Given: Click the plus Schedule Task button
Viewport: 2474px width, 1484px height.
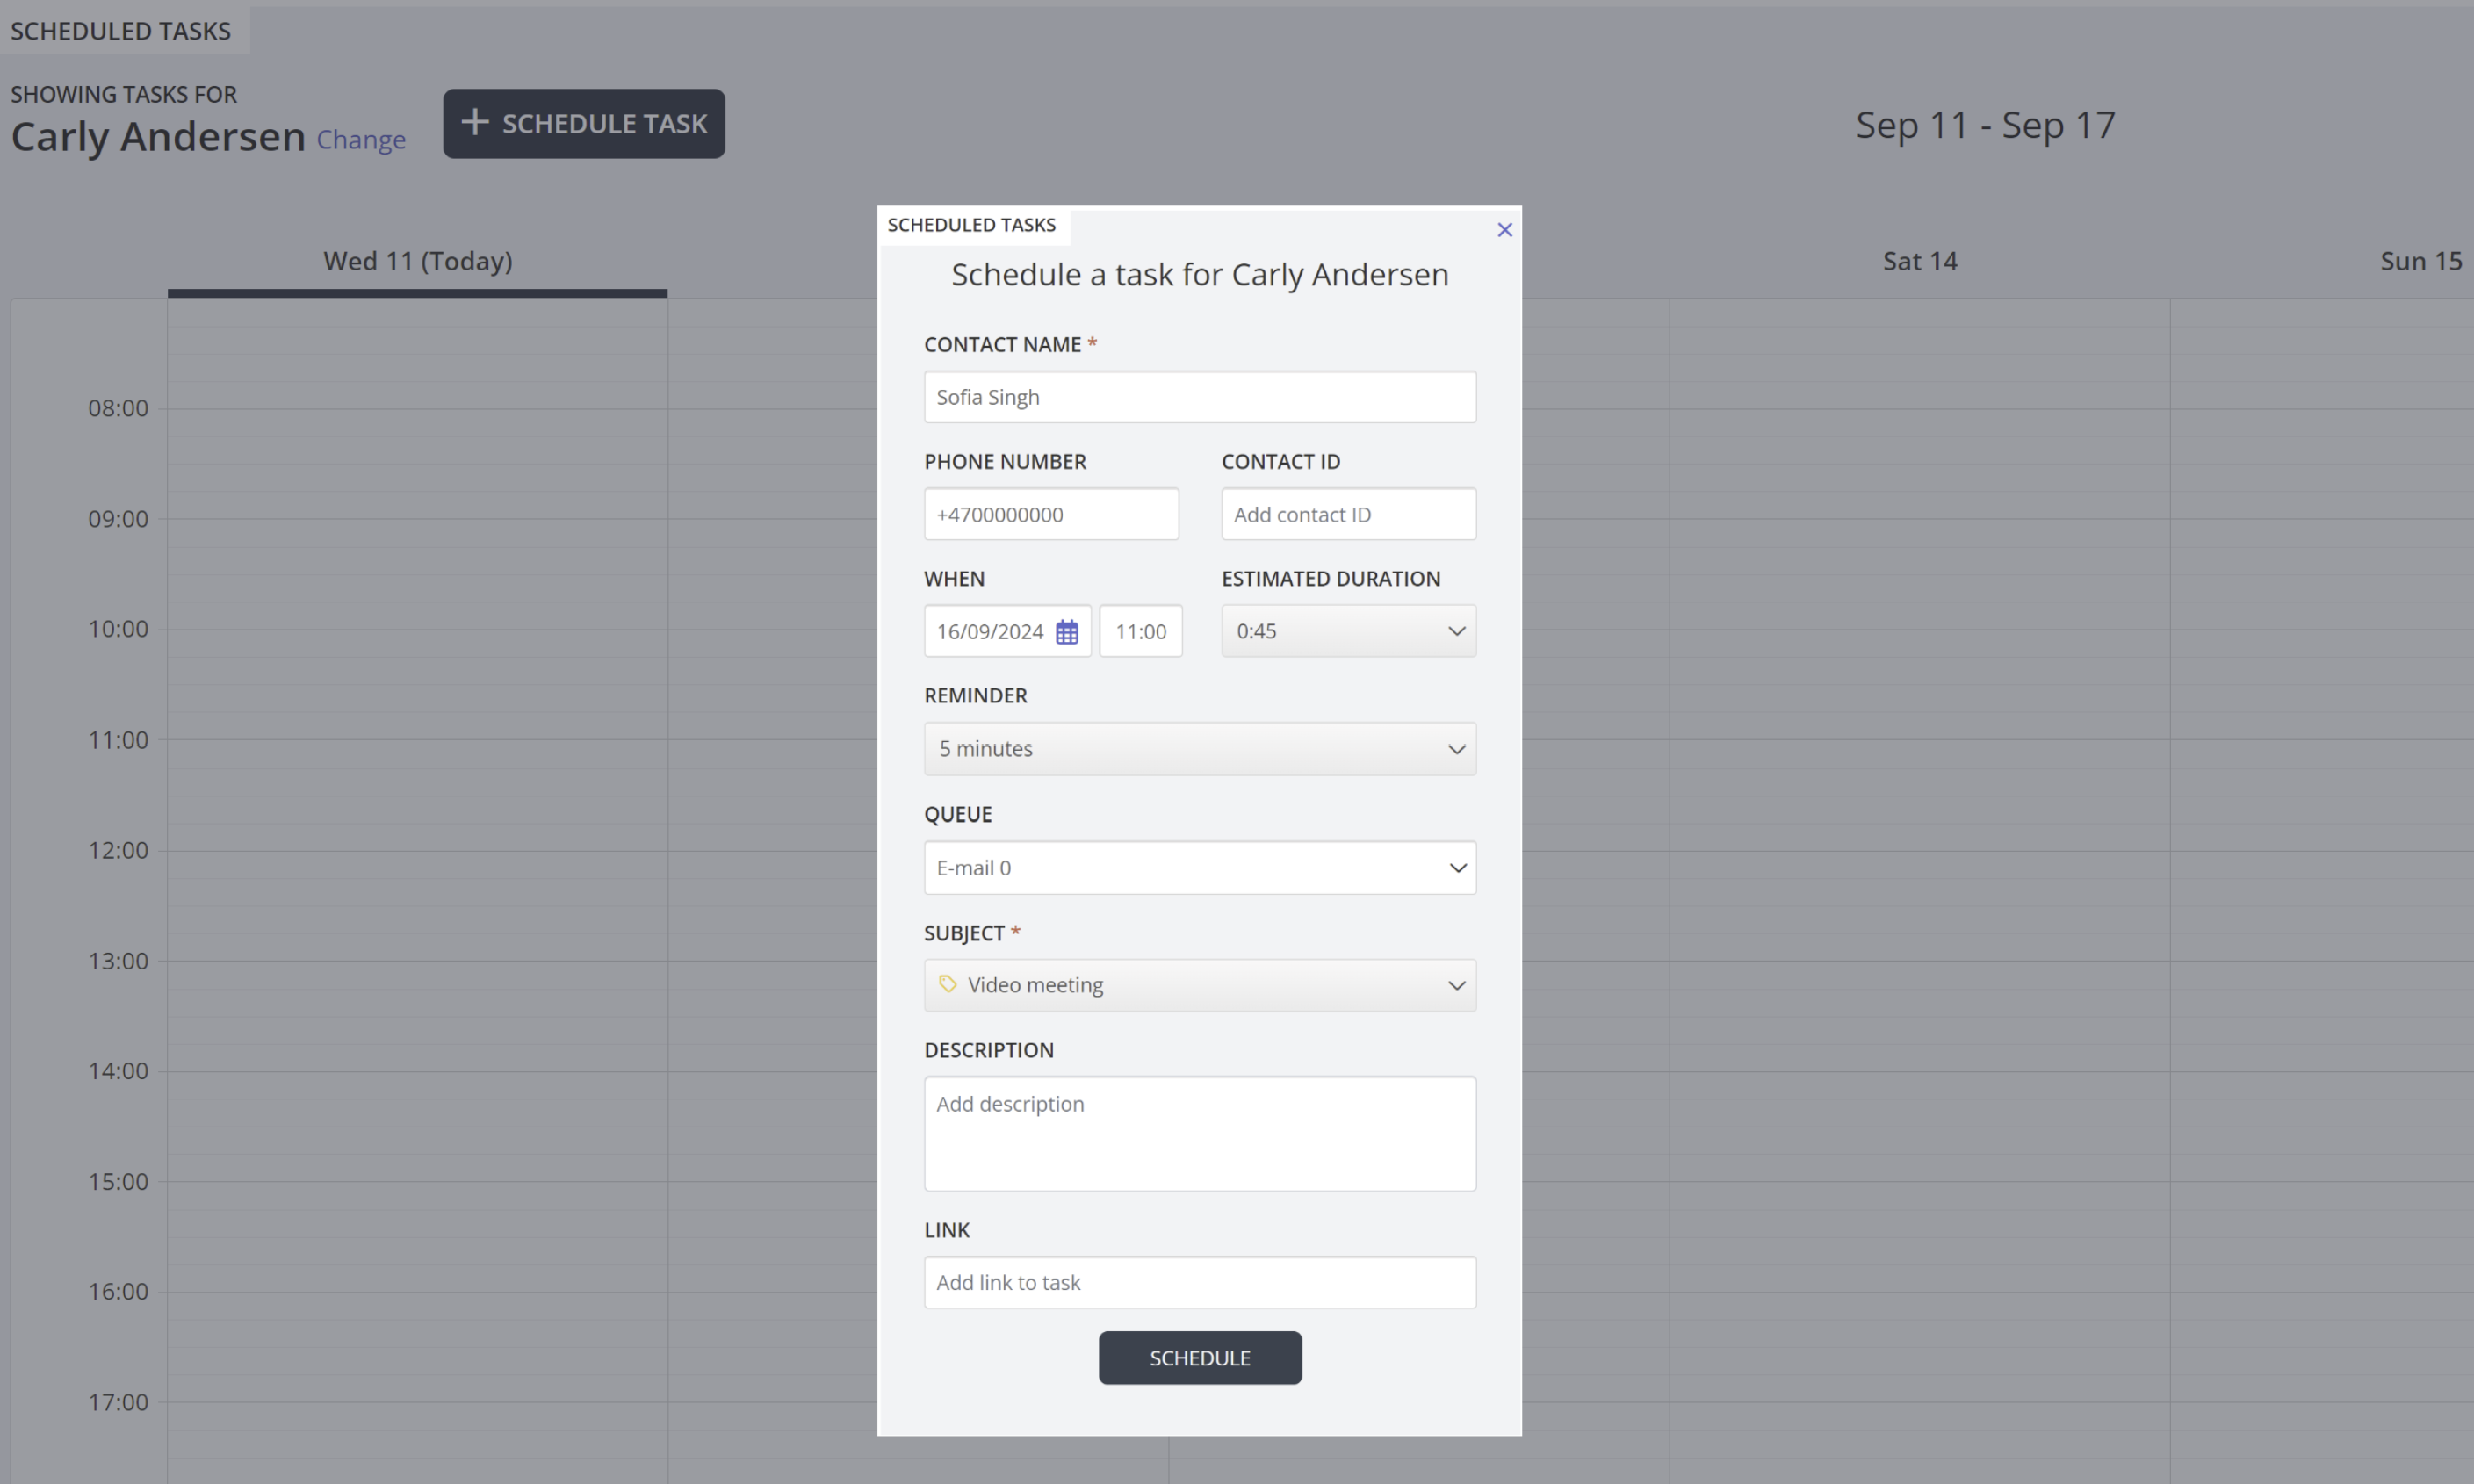Looking at the screenshot, I should pos(584,124).
